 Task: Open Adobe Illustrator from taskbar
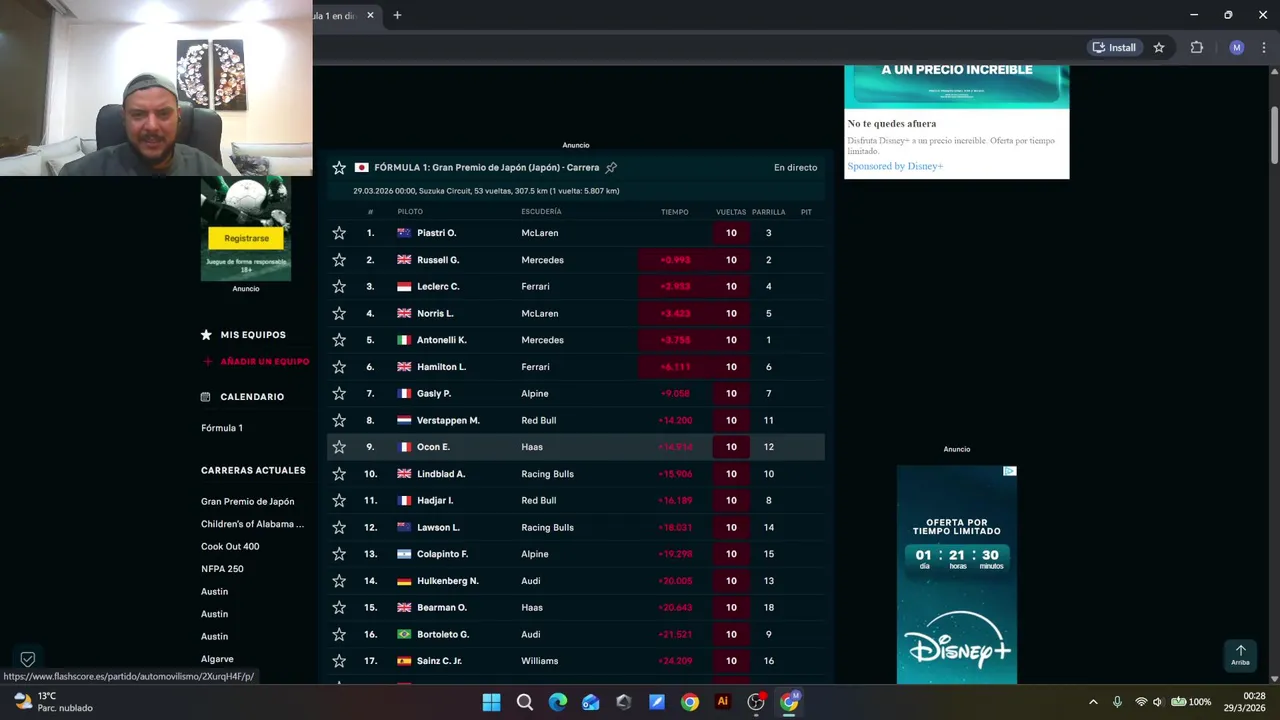(x=723, y=702)
